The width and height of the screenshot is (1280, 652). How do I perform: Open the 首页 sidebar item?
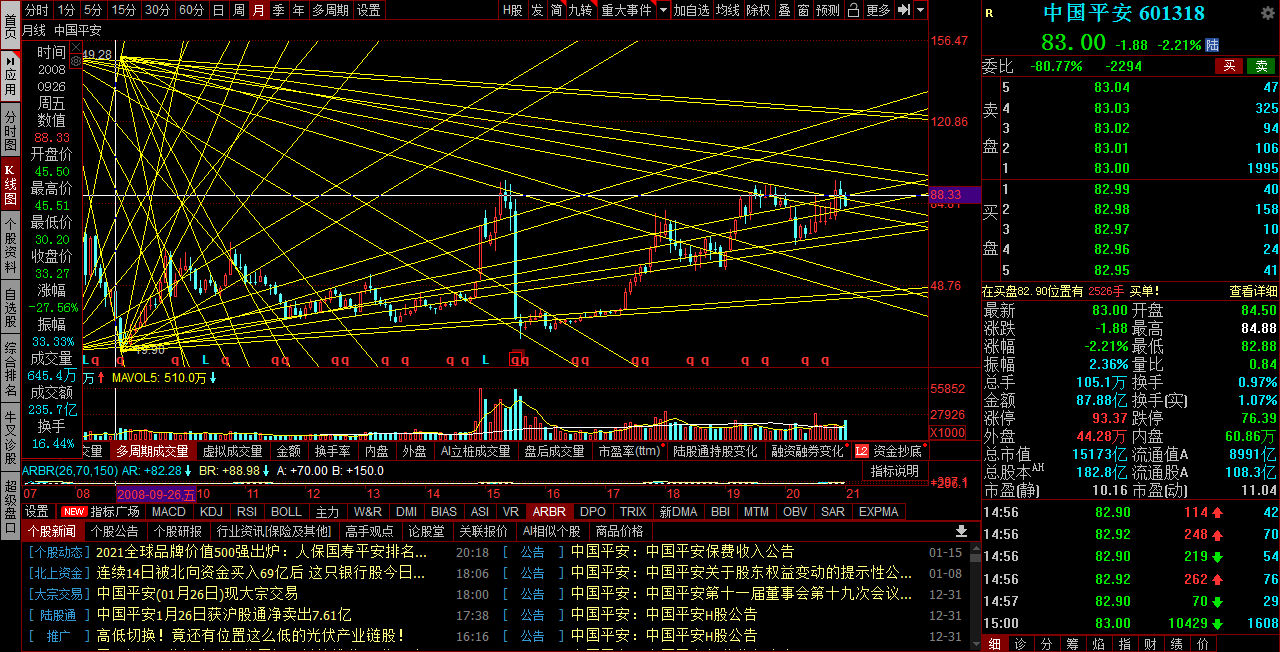click(x=10, y=25)
